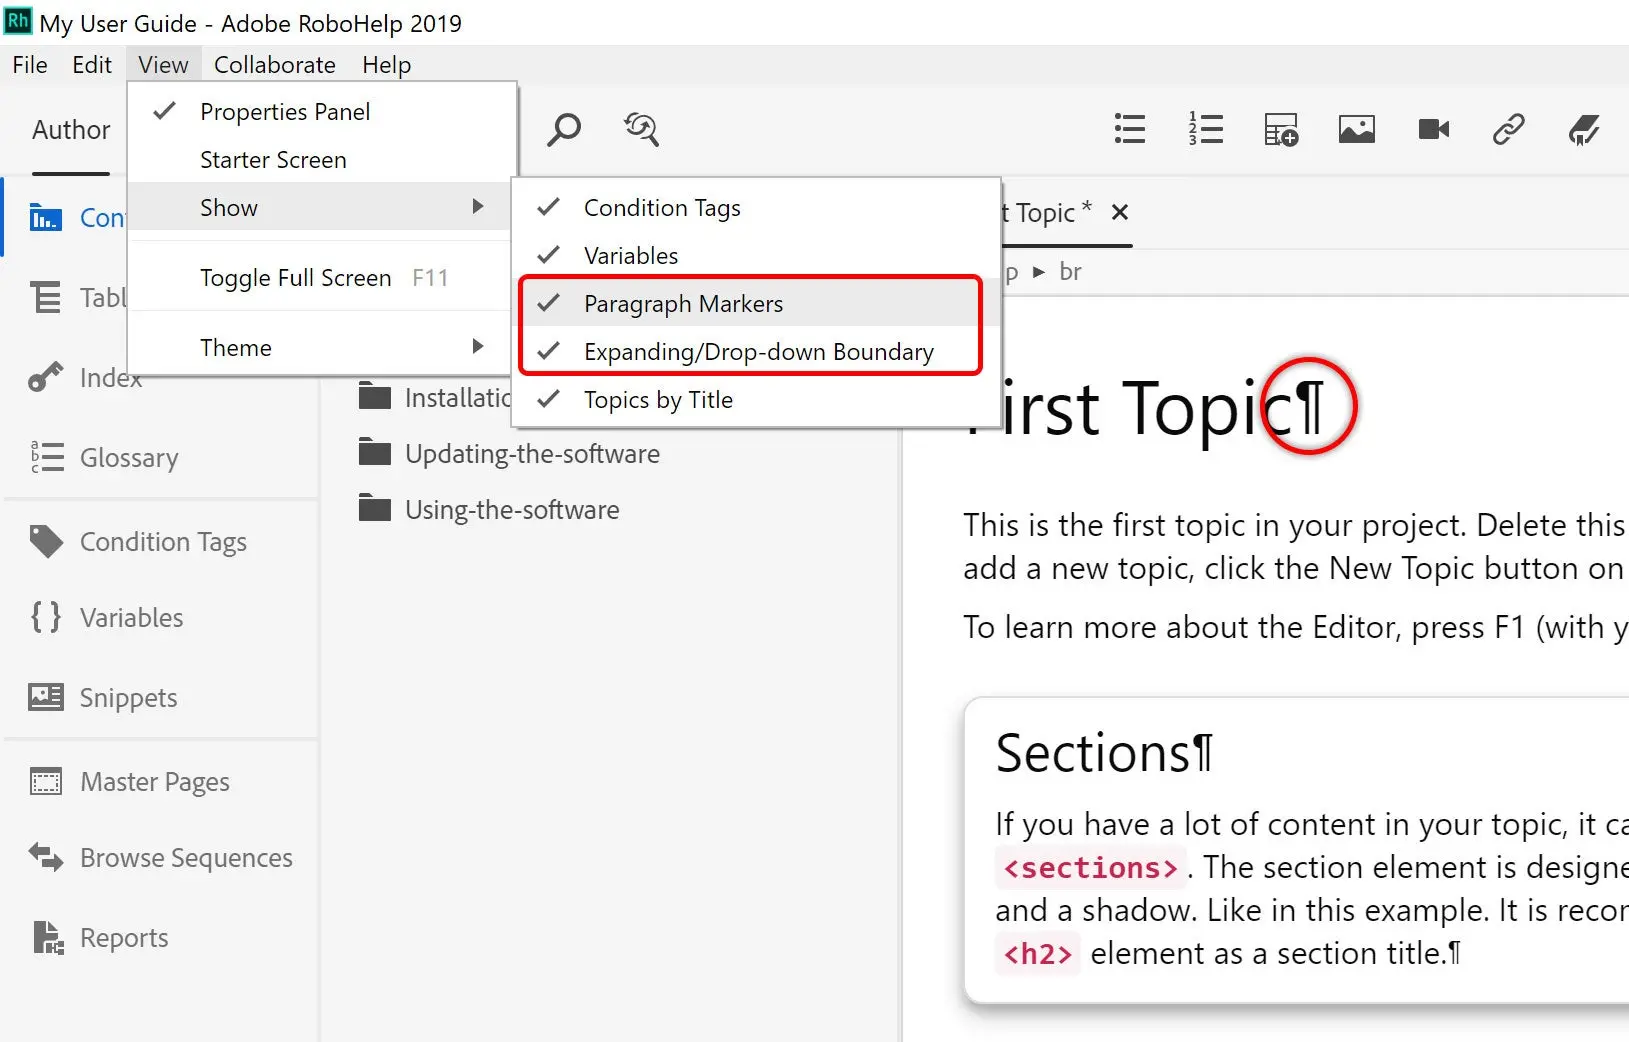
Task: Insert a video into the topic
Action: coord(1433,129)
